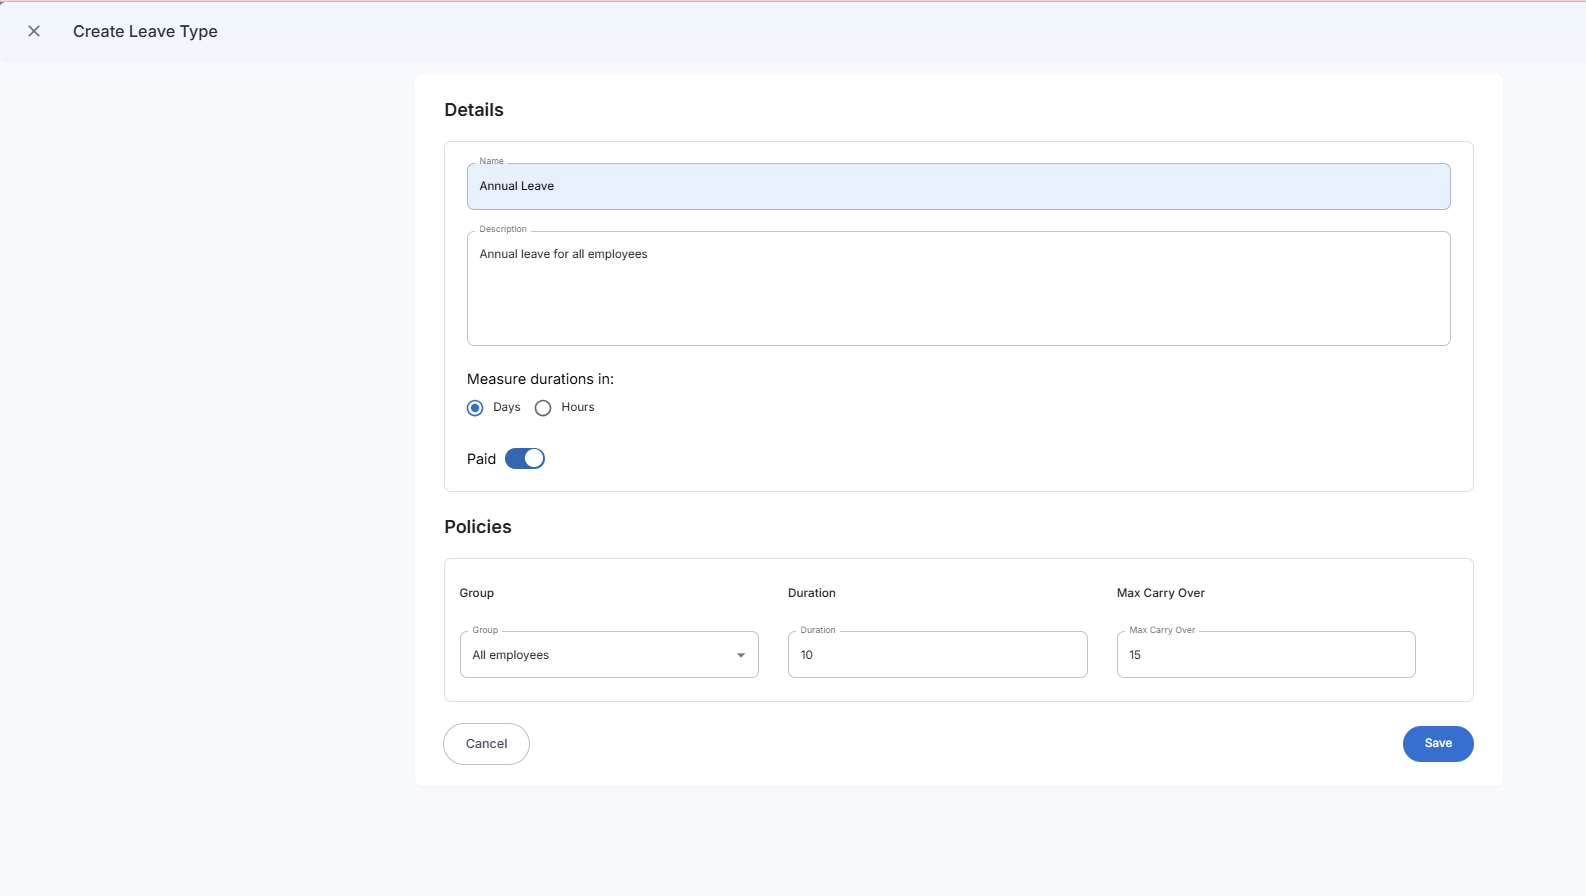Focus the Description text area
1586x896 pixels.
957,288
